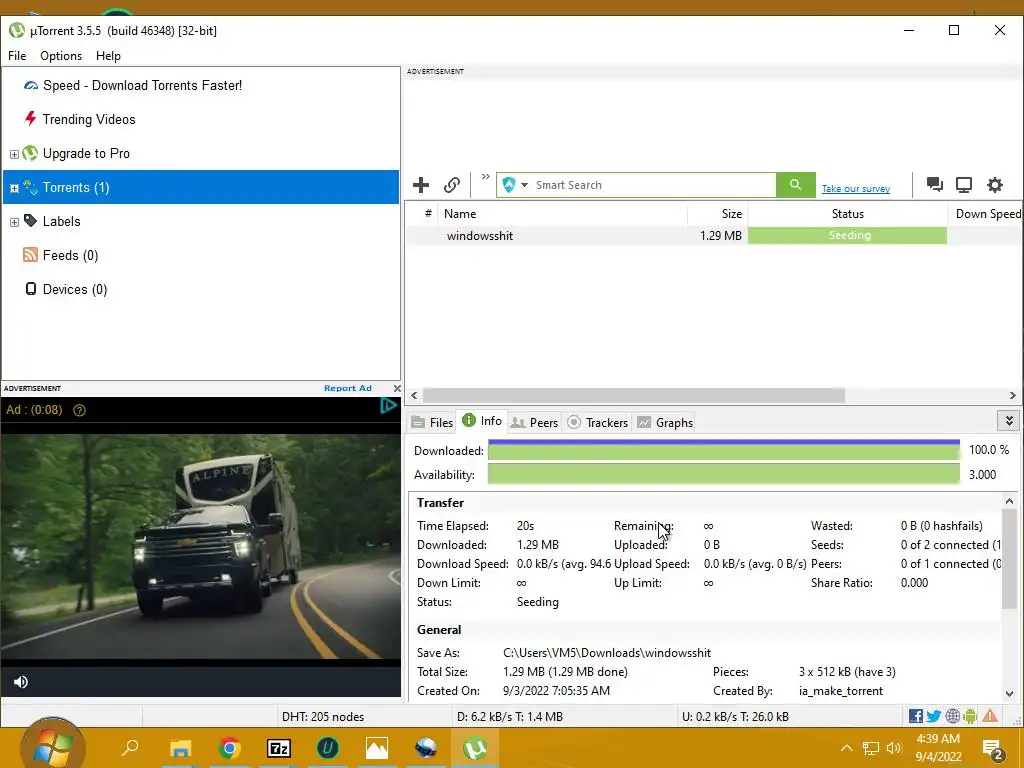Viewport: 1024px width, 768px height.
Task: Select Devices (0) in sidebar
Action: coord(74,289)
